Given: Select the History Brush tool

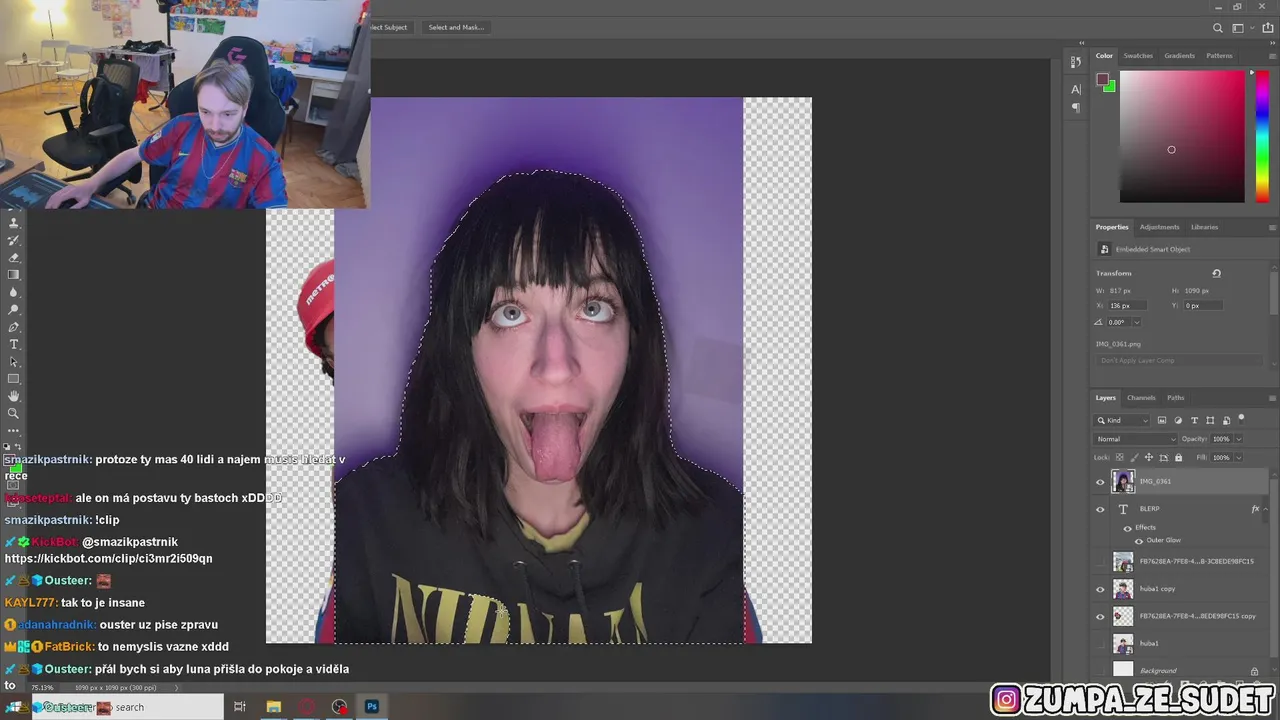Looking at the screenshot, I should pyautogui.click(x=14, y=240).
